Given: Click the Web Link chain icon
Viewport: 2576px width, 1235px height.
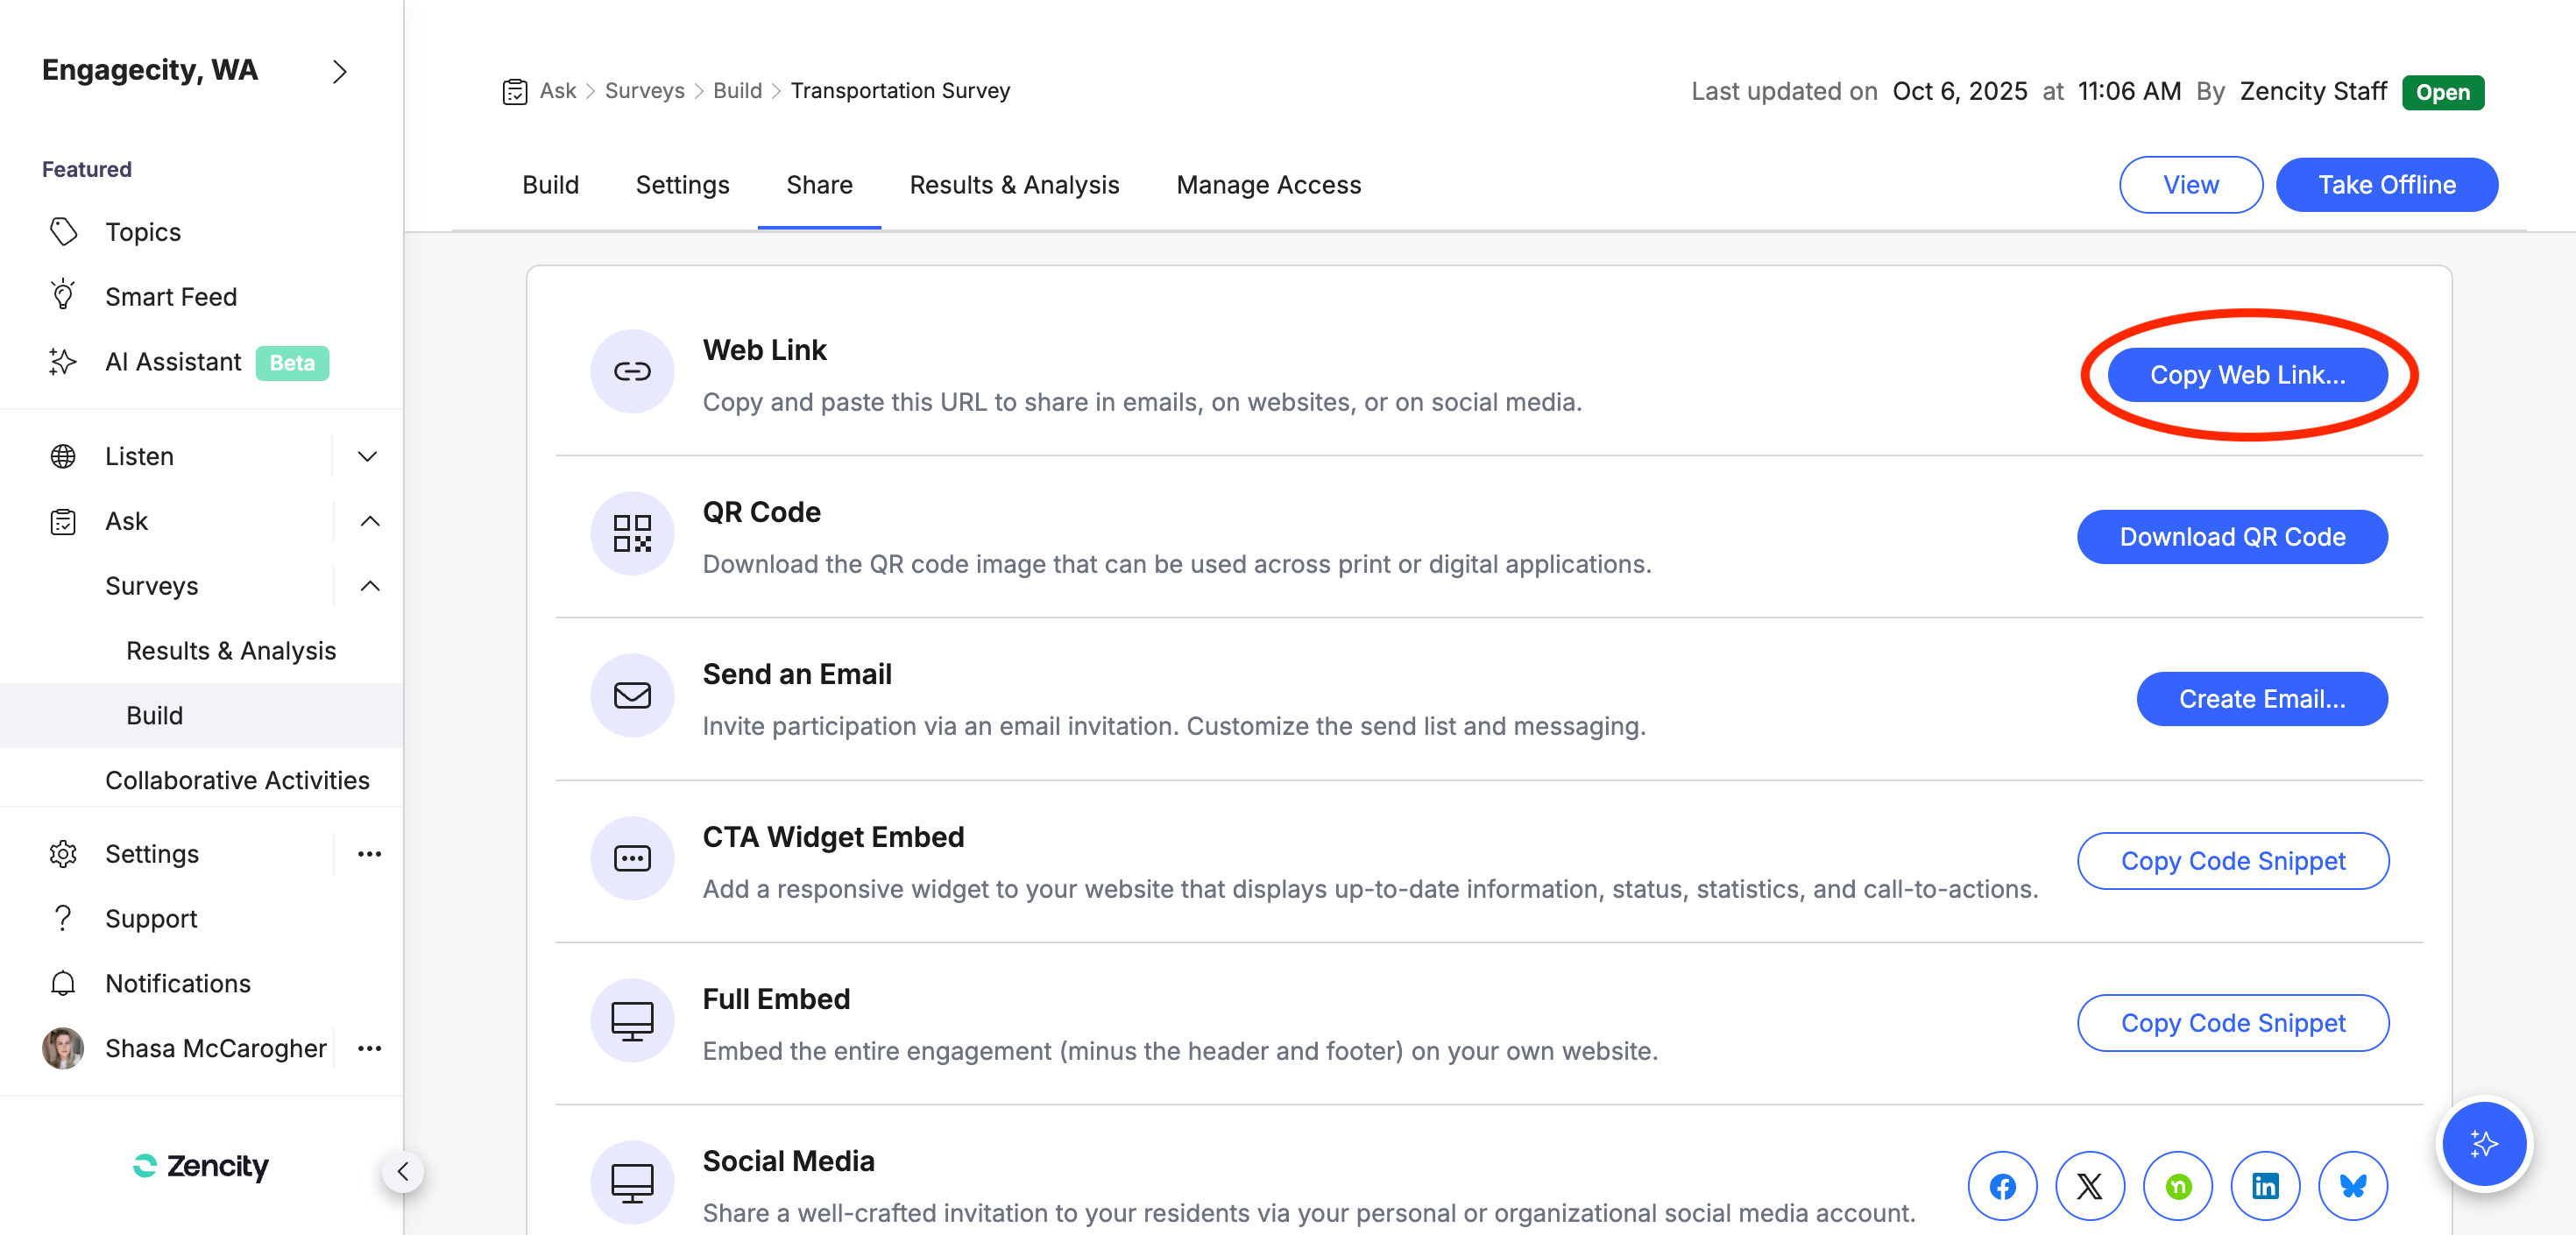Looking at the screenshot, I should click(x=632, y=372).
